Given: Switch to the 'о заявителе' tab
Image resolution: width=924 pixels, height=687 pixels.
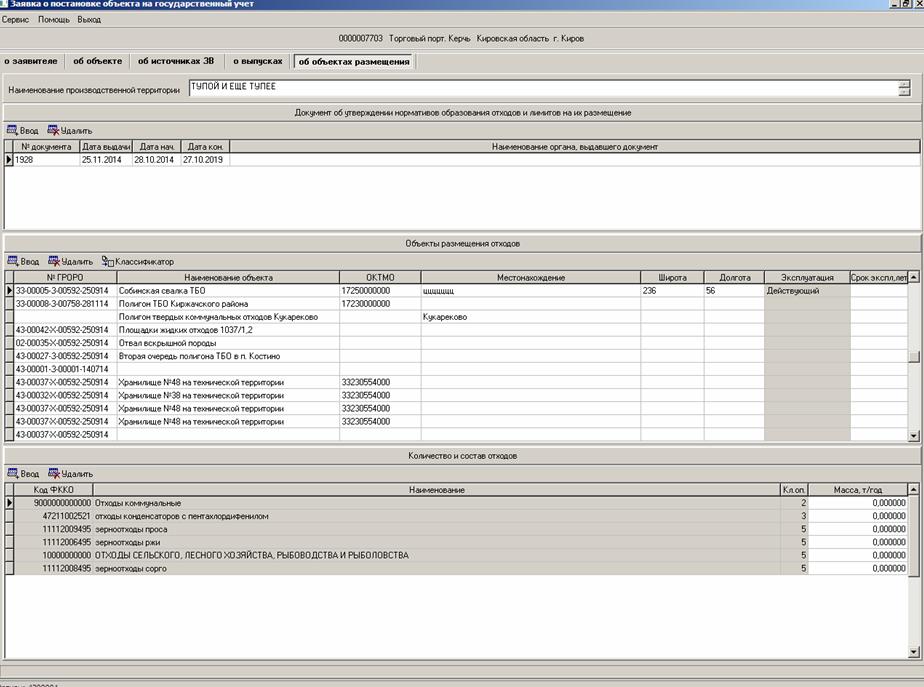Looking at the screenshot, I should click(31, 61).
